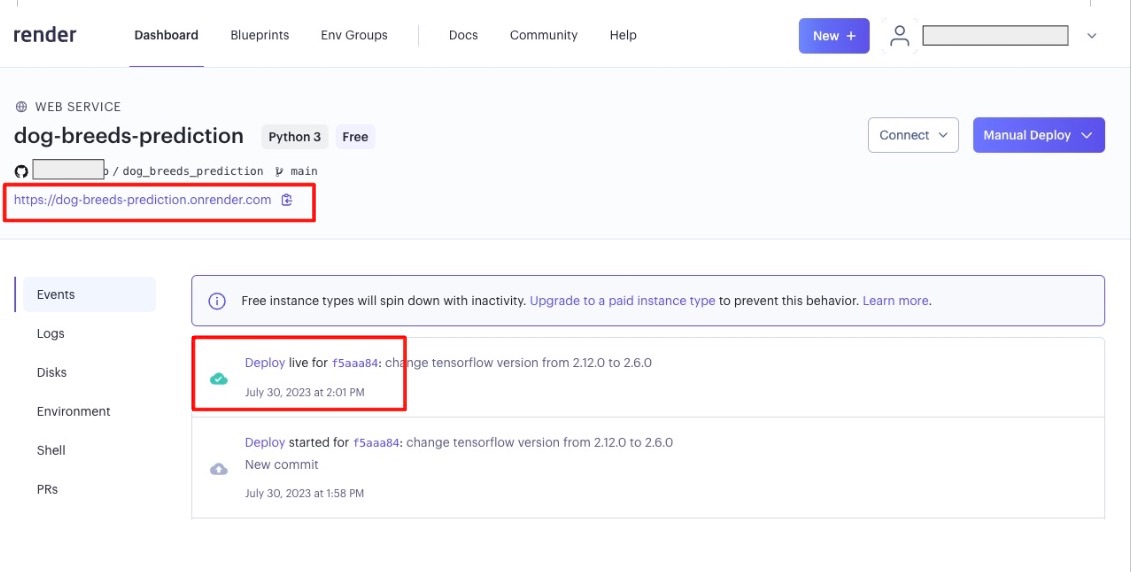Click the account name field in the header
The image size is (1131, 572).
[995, 35]
